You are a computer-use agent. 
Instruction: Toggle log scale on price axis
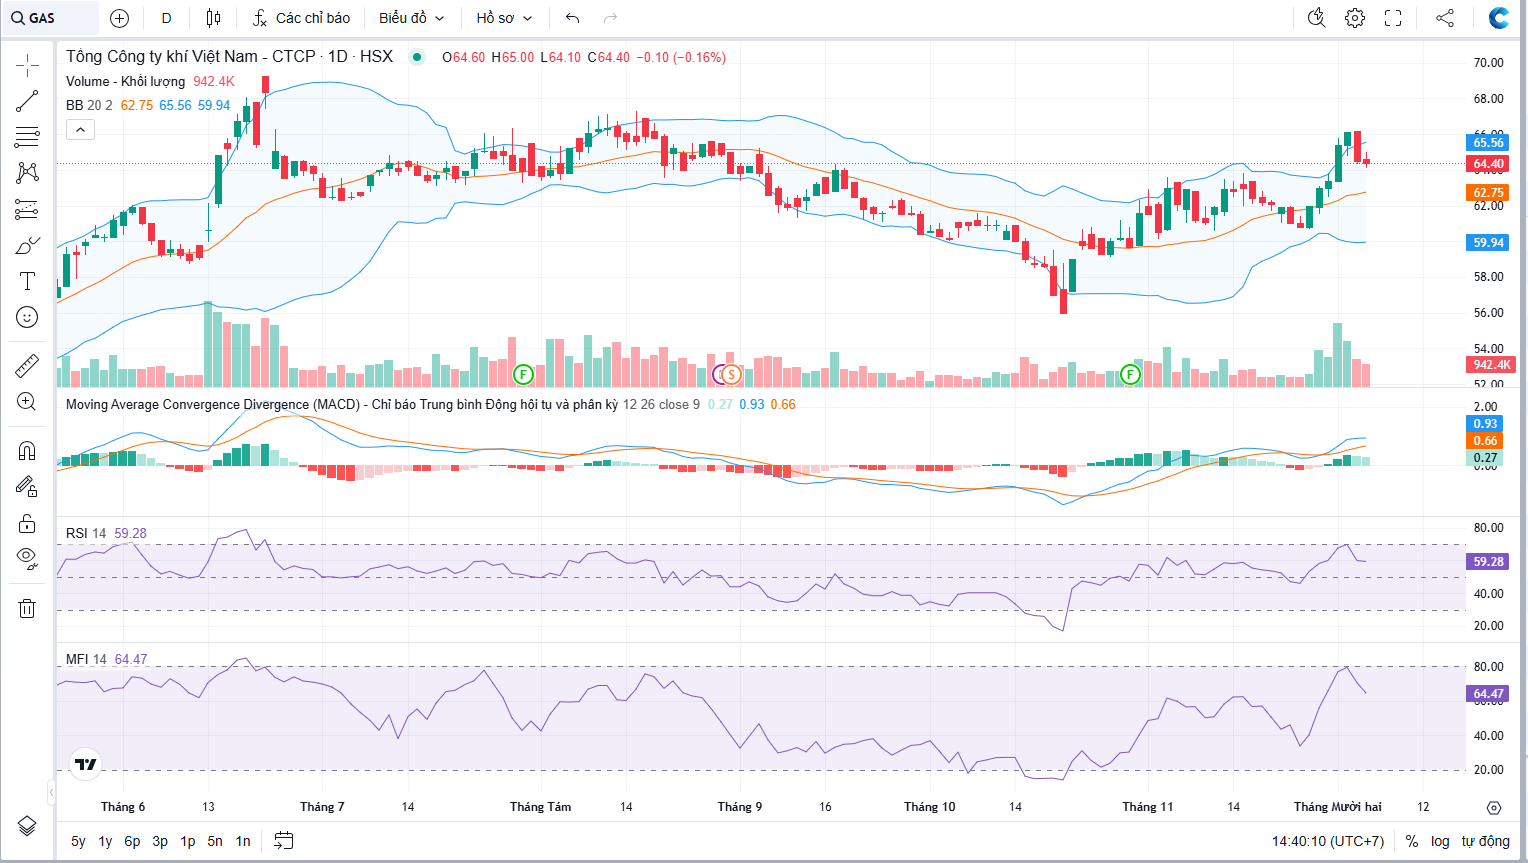click(1440, 841)
